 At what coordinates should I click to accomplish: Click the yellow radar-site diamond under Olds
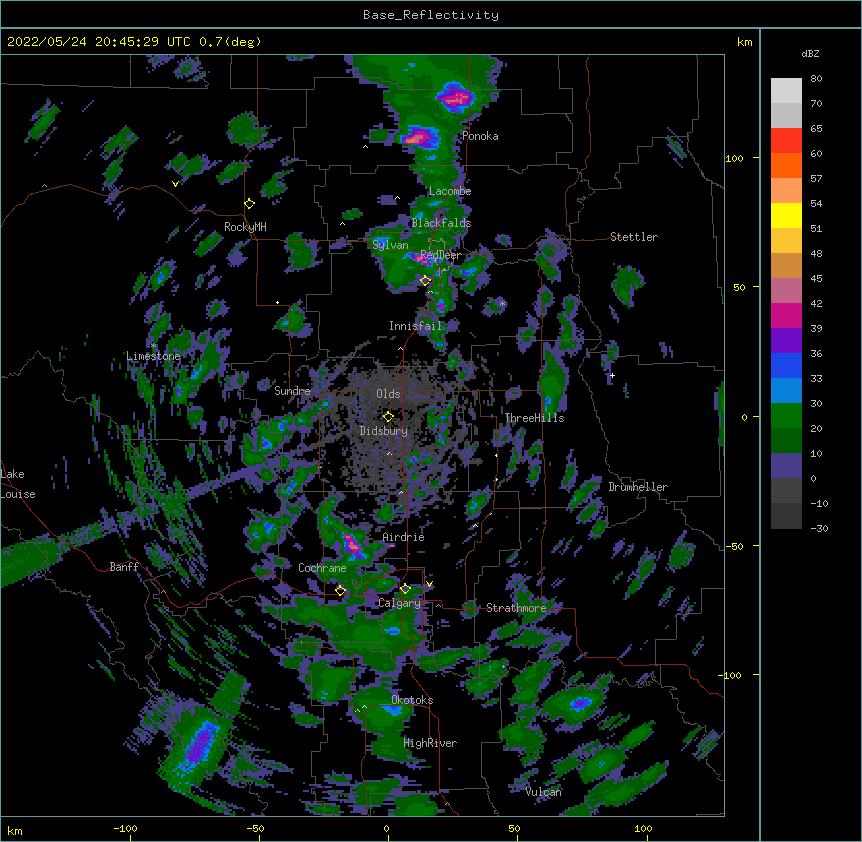click(x=388, y=417)
